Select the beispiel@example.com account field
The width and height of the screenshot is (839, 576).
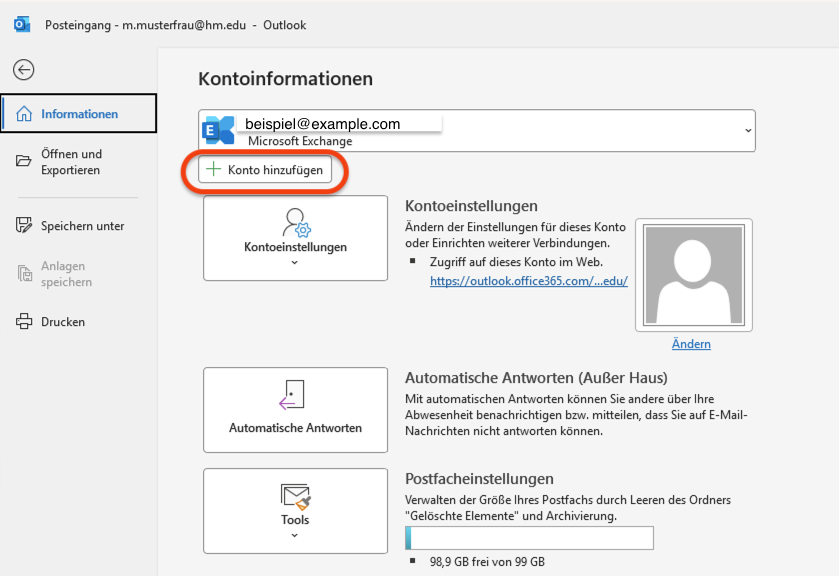point(477,131)
